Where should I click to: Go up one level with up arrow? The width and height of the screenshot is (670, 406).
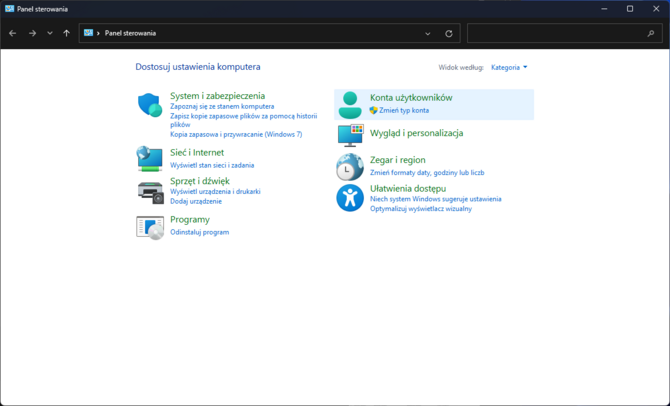click(x=66, y=33)
